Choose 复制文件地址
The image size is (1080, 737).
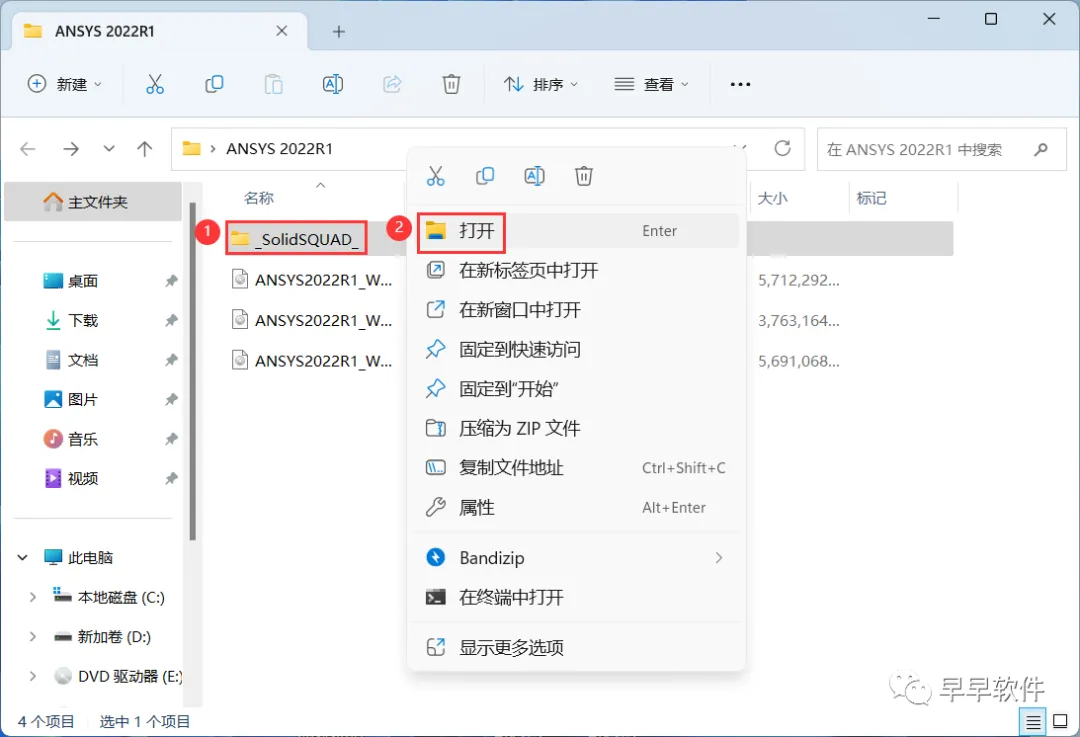coord(577,468)
